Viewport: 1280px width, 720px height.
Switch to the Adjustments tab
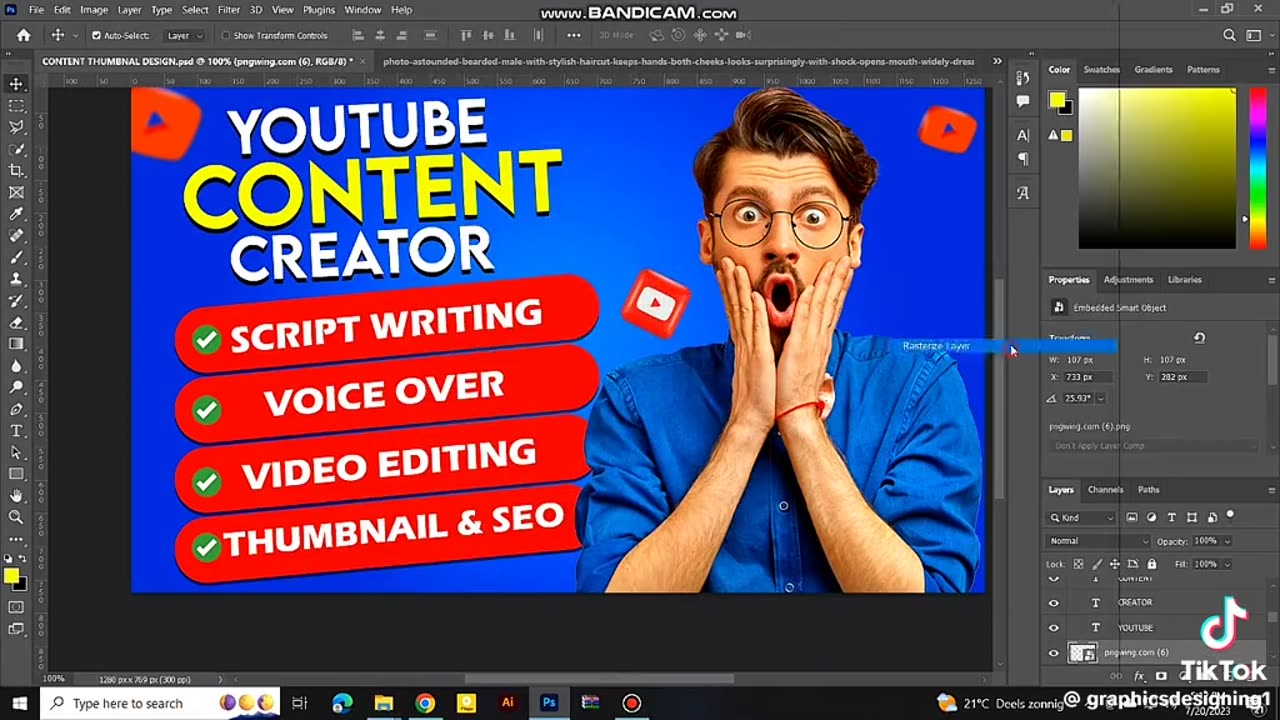point(1128,280)
